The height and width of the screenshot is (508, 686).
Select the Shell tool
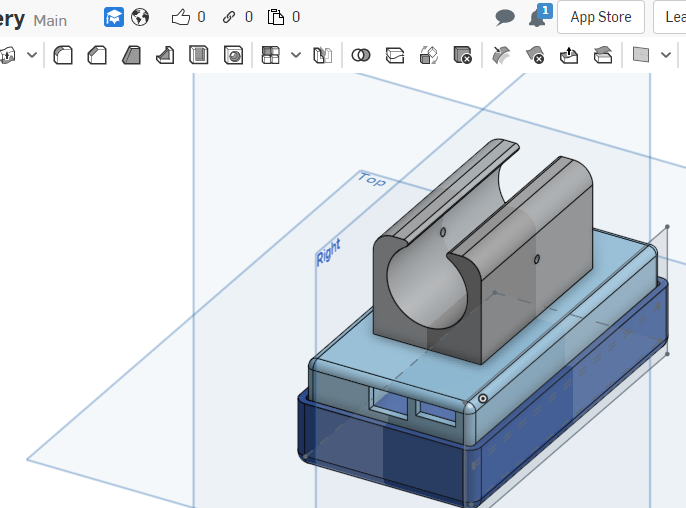tap(199, 55)
